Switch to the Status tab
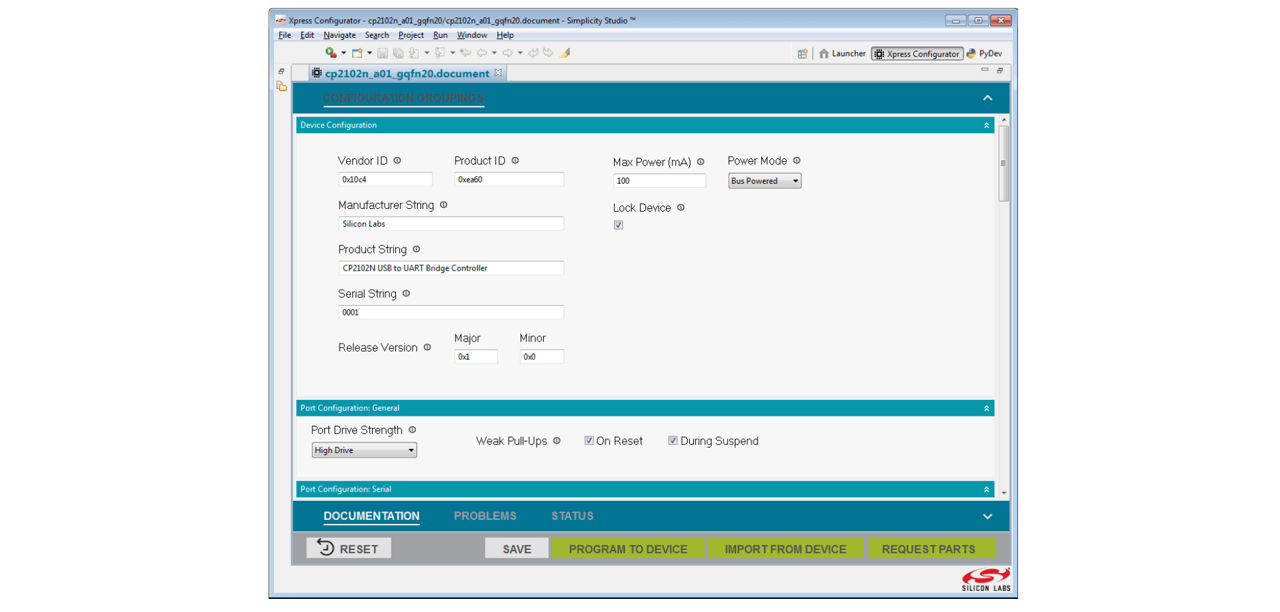Image resolution: width=1280 pixels, height=612 pixels. pos(572,516)
